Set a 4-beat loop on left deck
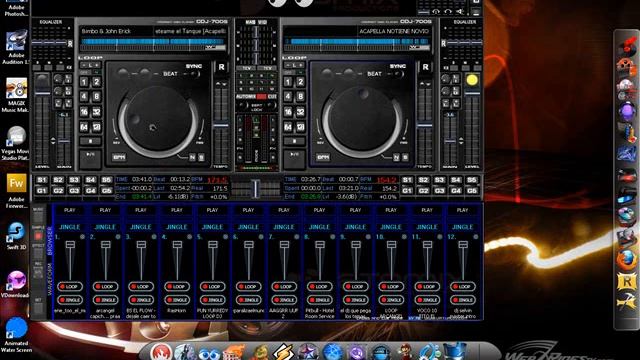Screen dimensions: 640x360 click(84, 97)
